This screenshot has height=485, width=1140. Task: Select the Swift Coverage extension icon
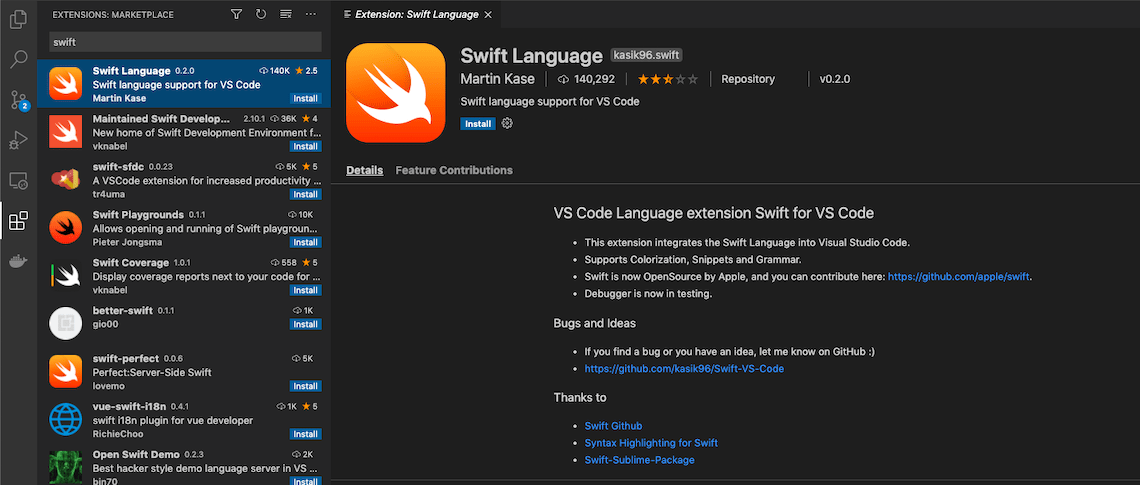[65, 276]
